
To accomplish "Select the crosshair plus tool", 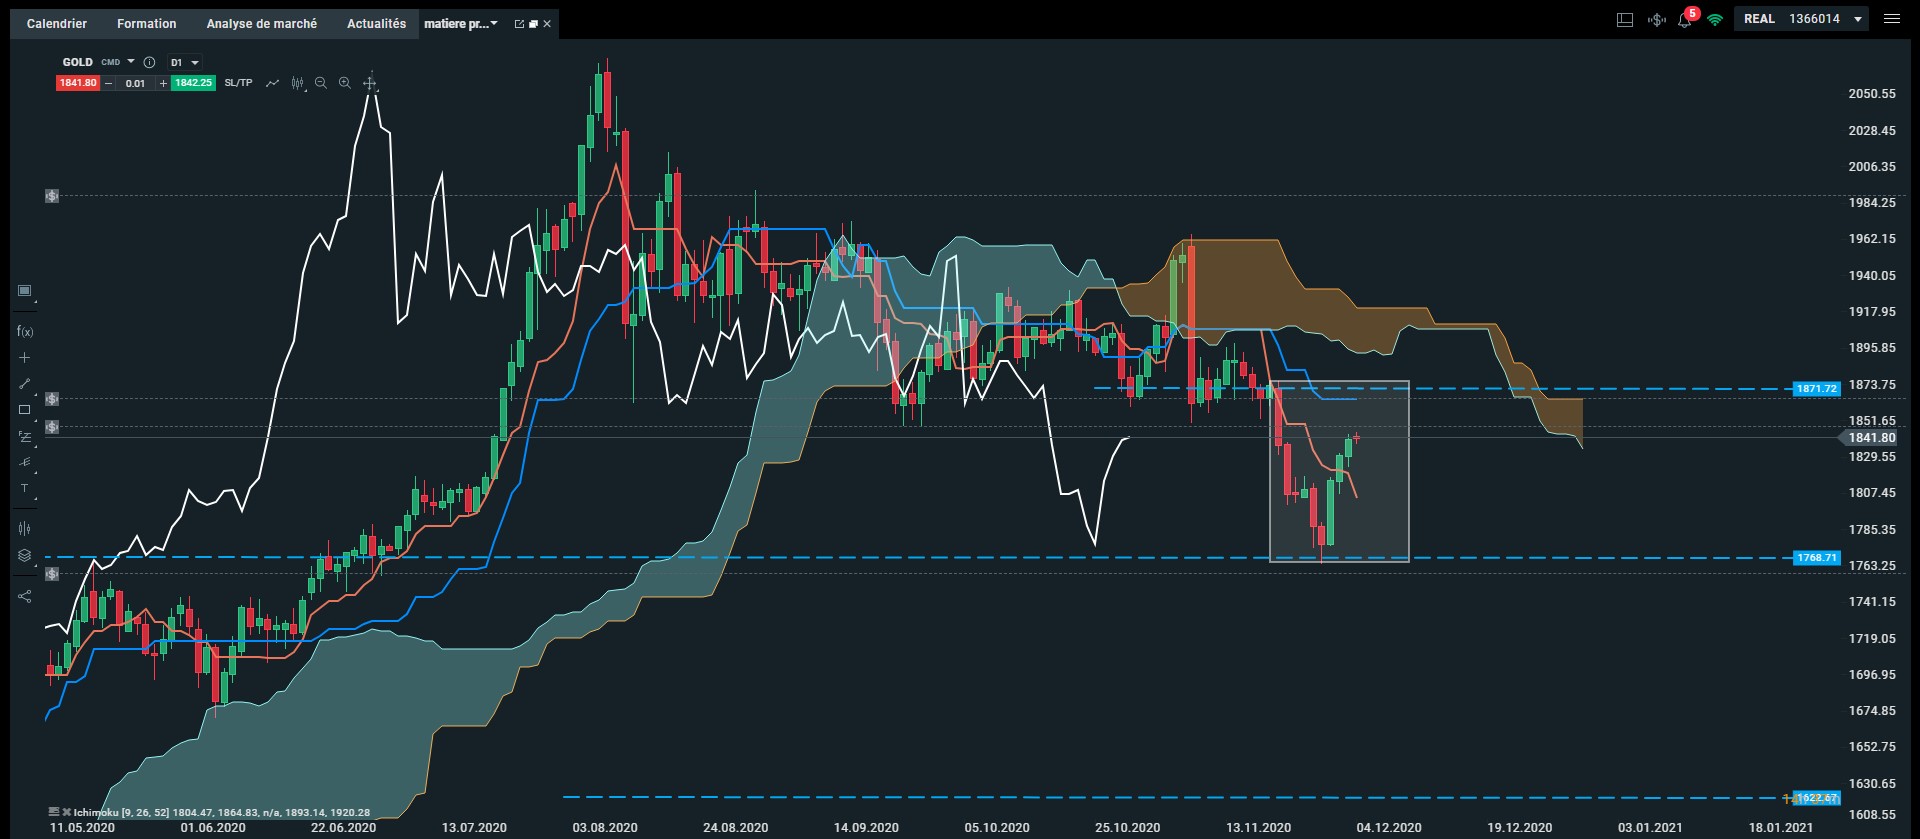I will pos(25,357).
